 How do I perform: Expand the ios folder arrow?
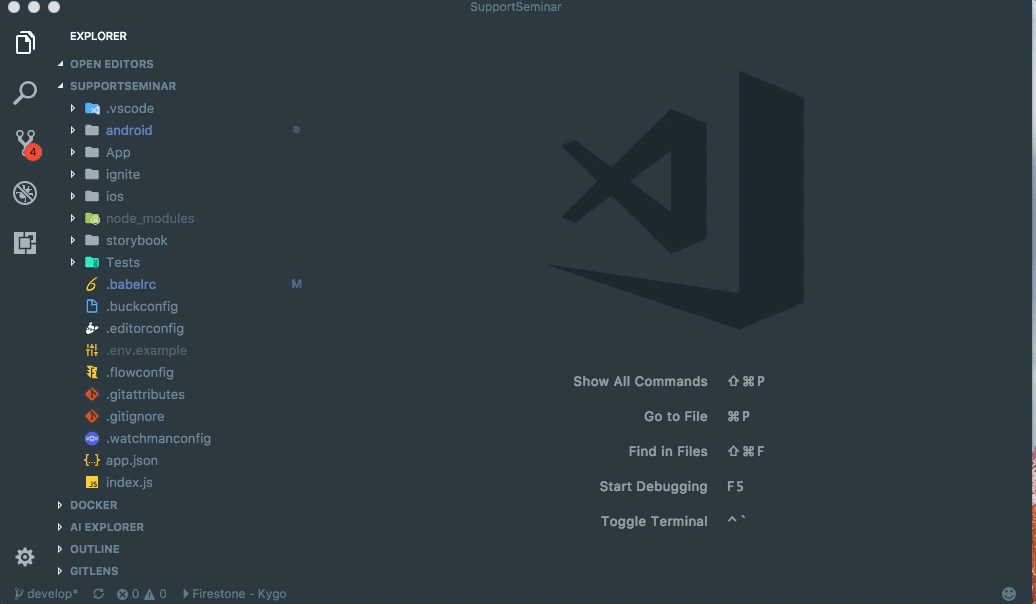point(73,196)
